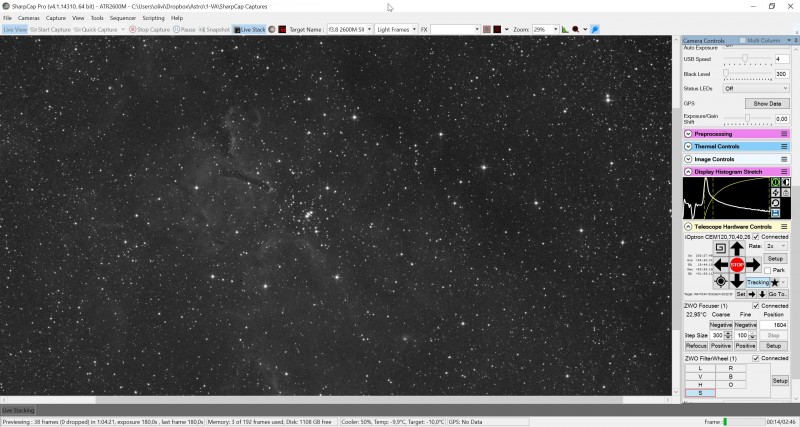Screen dimensions: 800x427
Task: Click the focuser Position input field
Action: 773,325
